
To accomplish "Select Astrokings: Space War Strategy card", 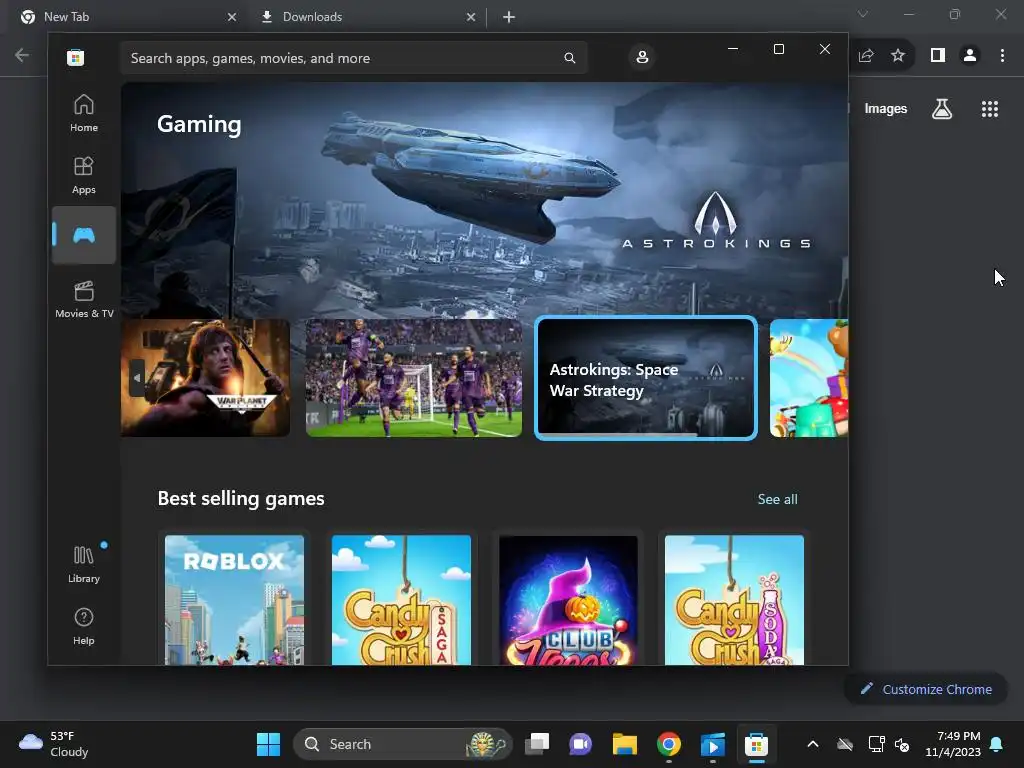I will [646, 377].
